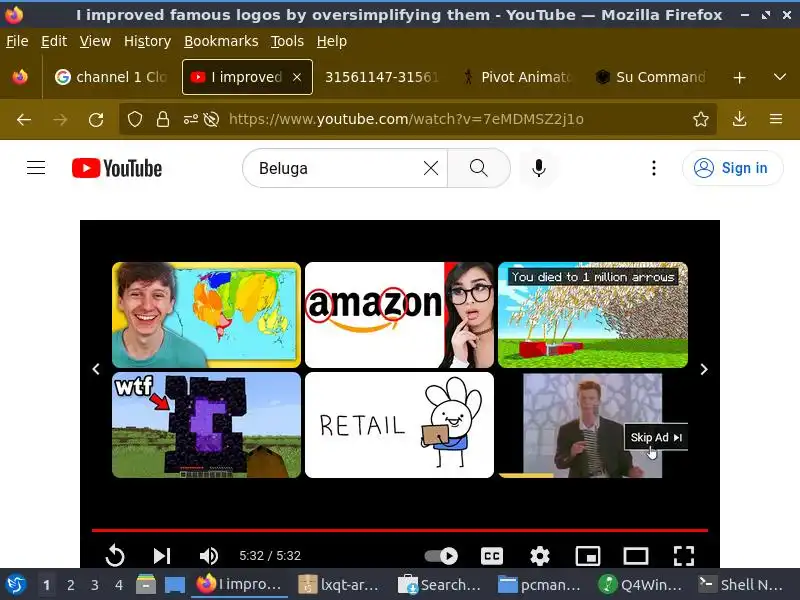Image resolution: width=800 pixels, height=600 pixels.
Task: Switch to Pivot Animator tab
Action: point(518,77)
